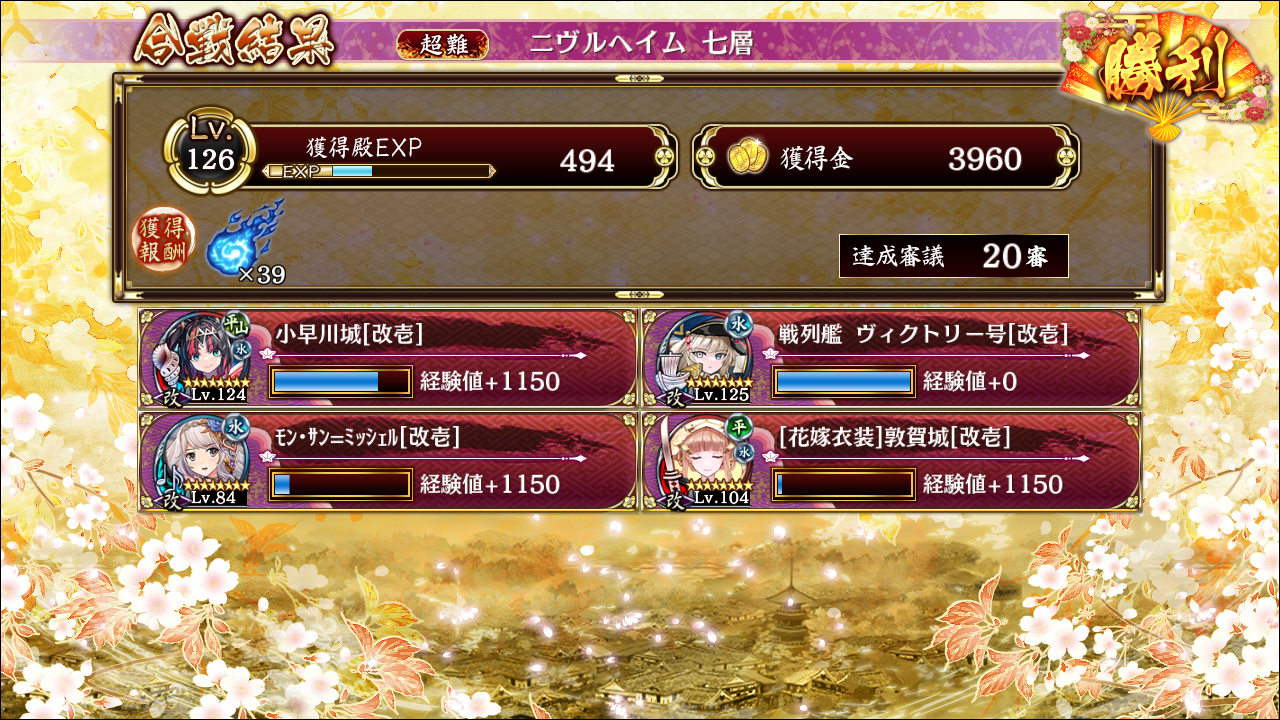This screenshot has height=720, width=1280.
Task: Click the 達成審議 20審 box
Action: click(954, 256)
